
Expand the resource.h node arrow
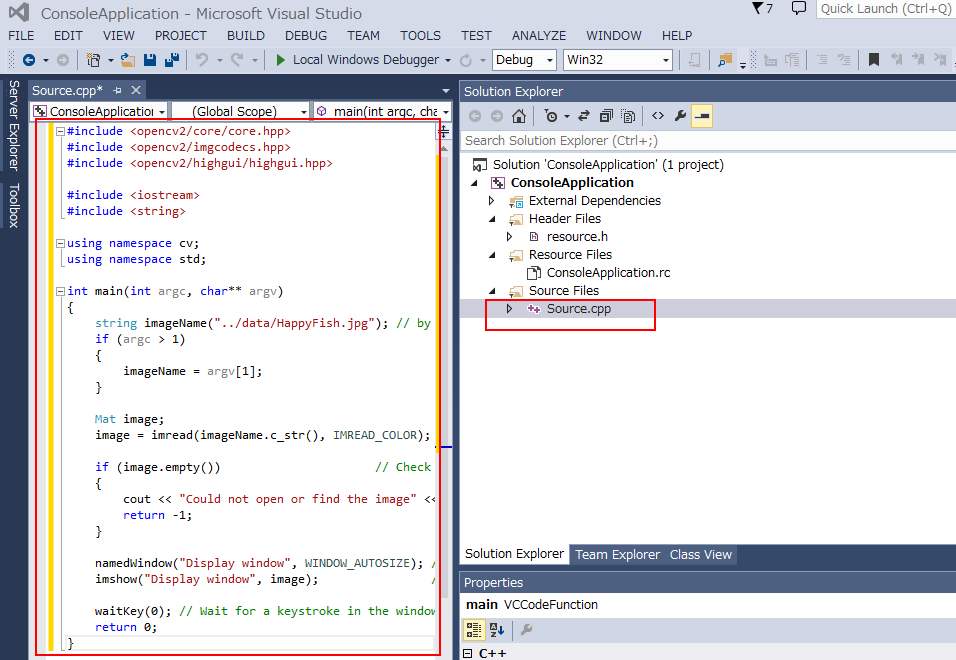click(509, 237)
